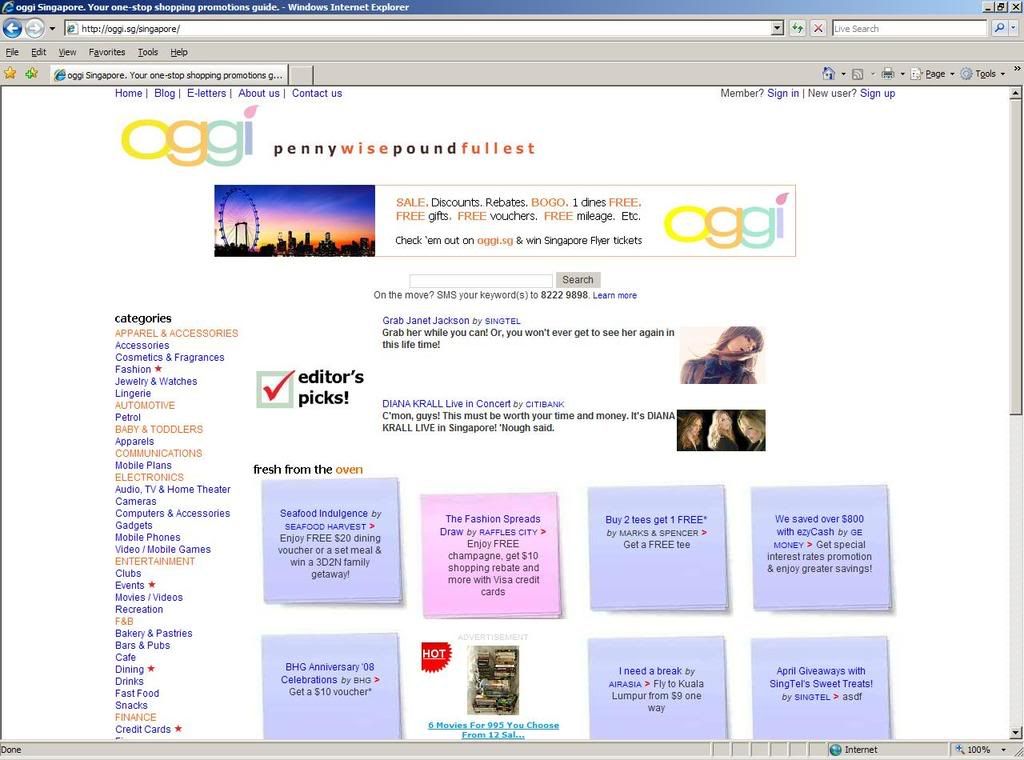Viewport: 1024px width, 760px height.
Task: Click the oggi logo at page top
Action: click(x=190, y=136)
